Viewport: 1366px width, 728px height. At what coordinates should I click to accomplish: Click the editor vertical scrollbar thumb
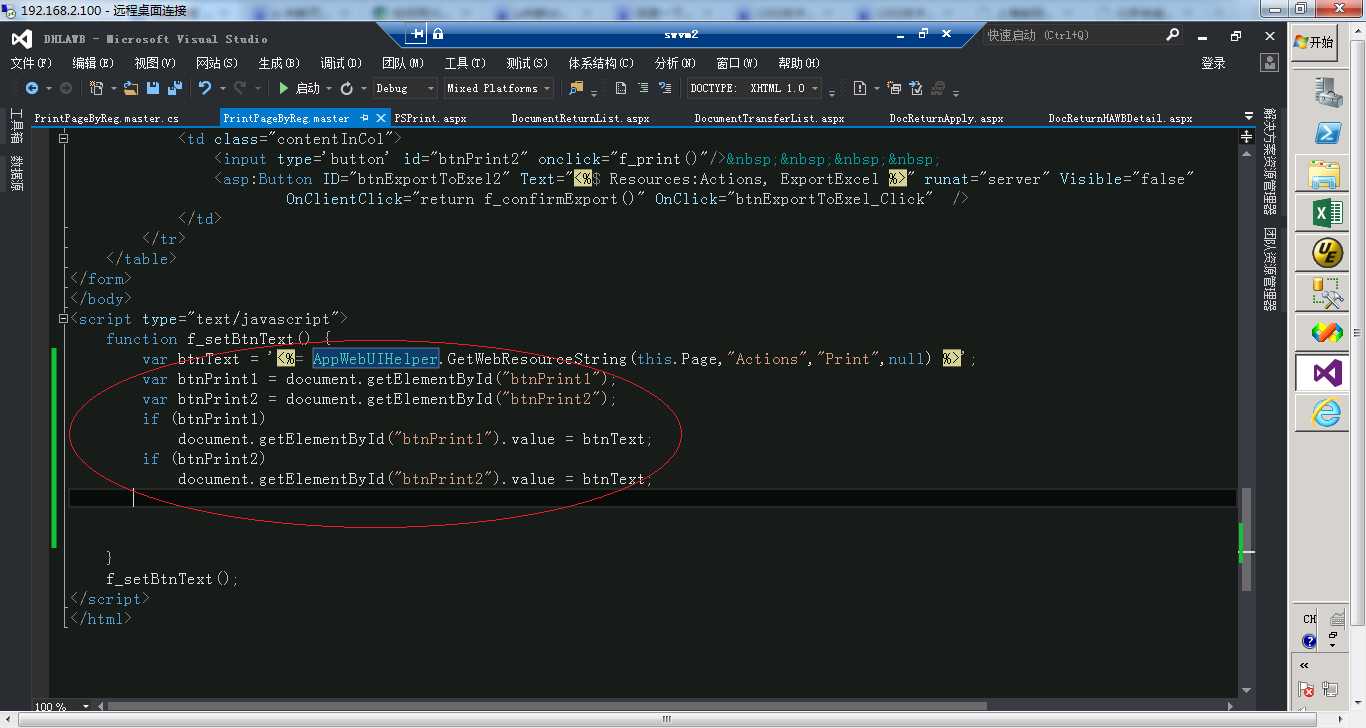coord(1246,540)
